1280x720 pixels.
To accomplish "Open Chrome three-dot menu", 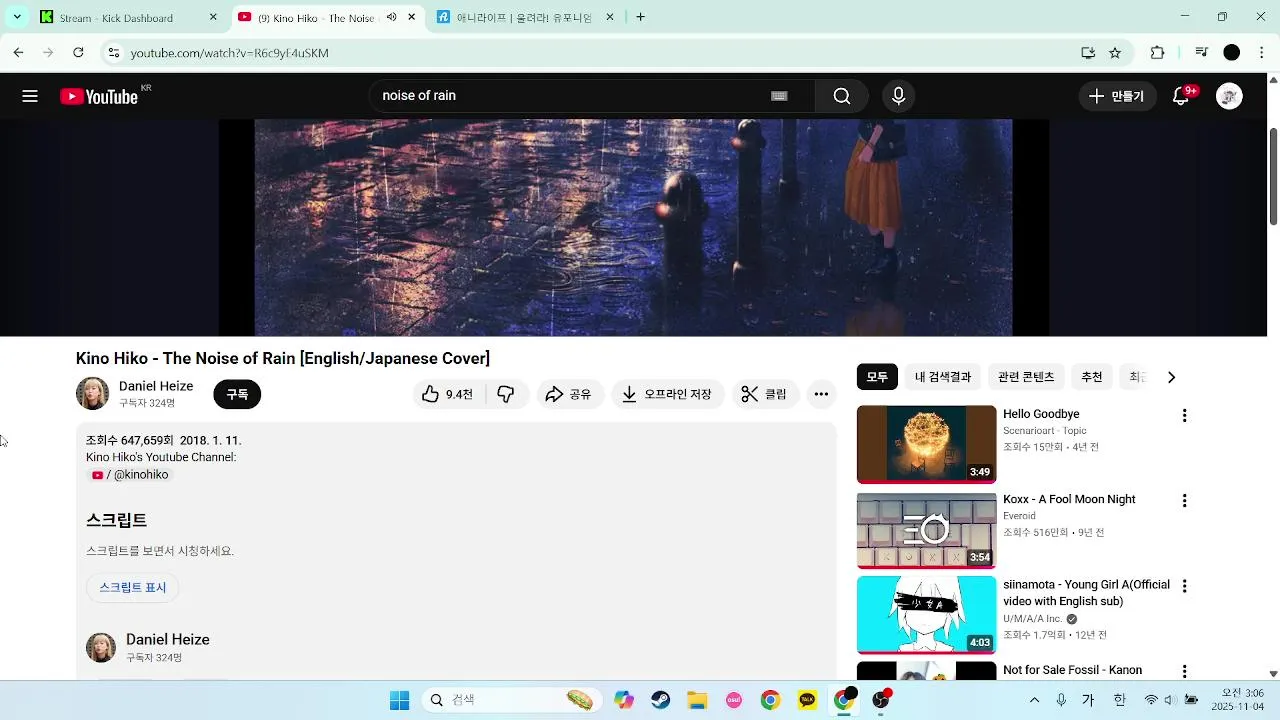I will click(x=1260, y=52).
